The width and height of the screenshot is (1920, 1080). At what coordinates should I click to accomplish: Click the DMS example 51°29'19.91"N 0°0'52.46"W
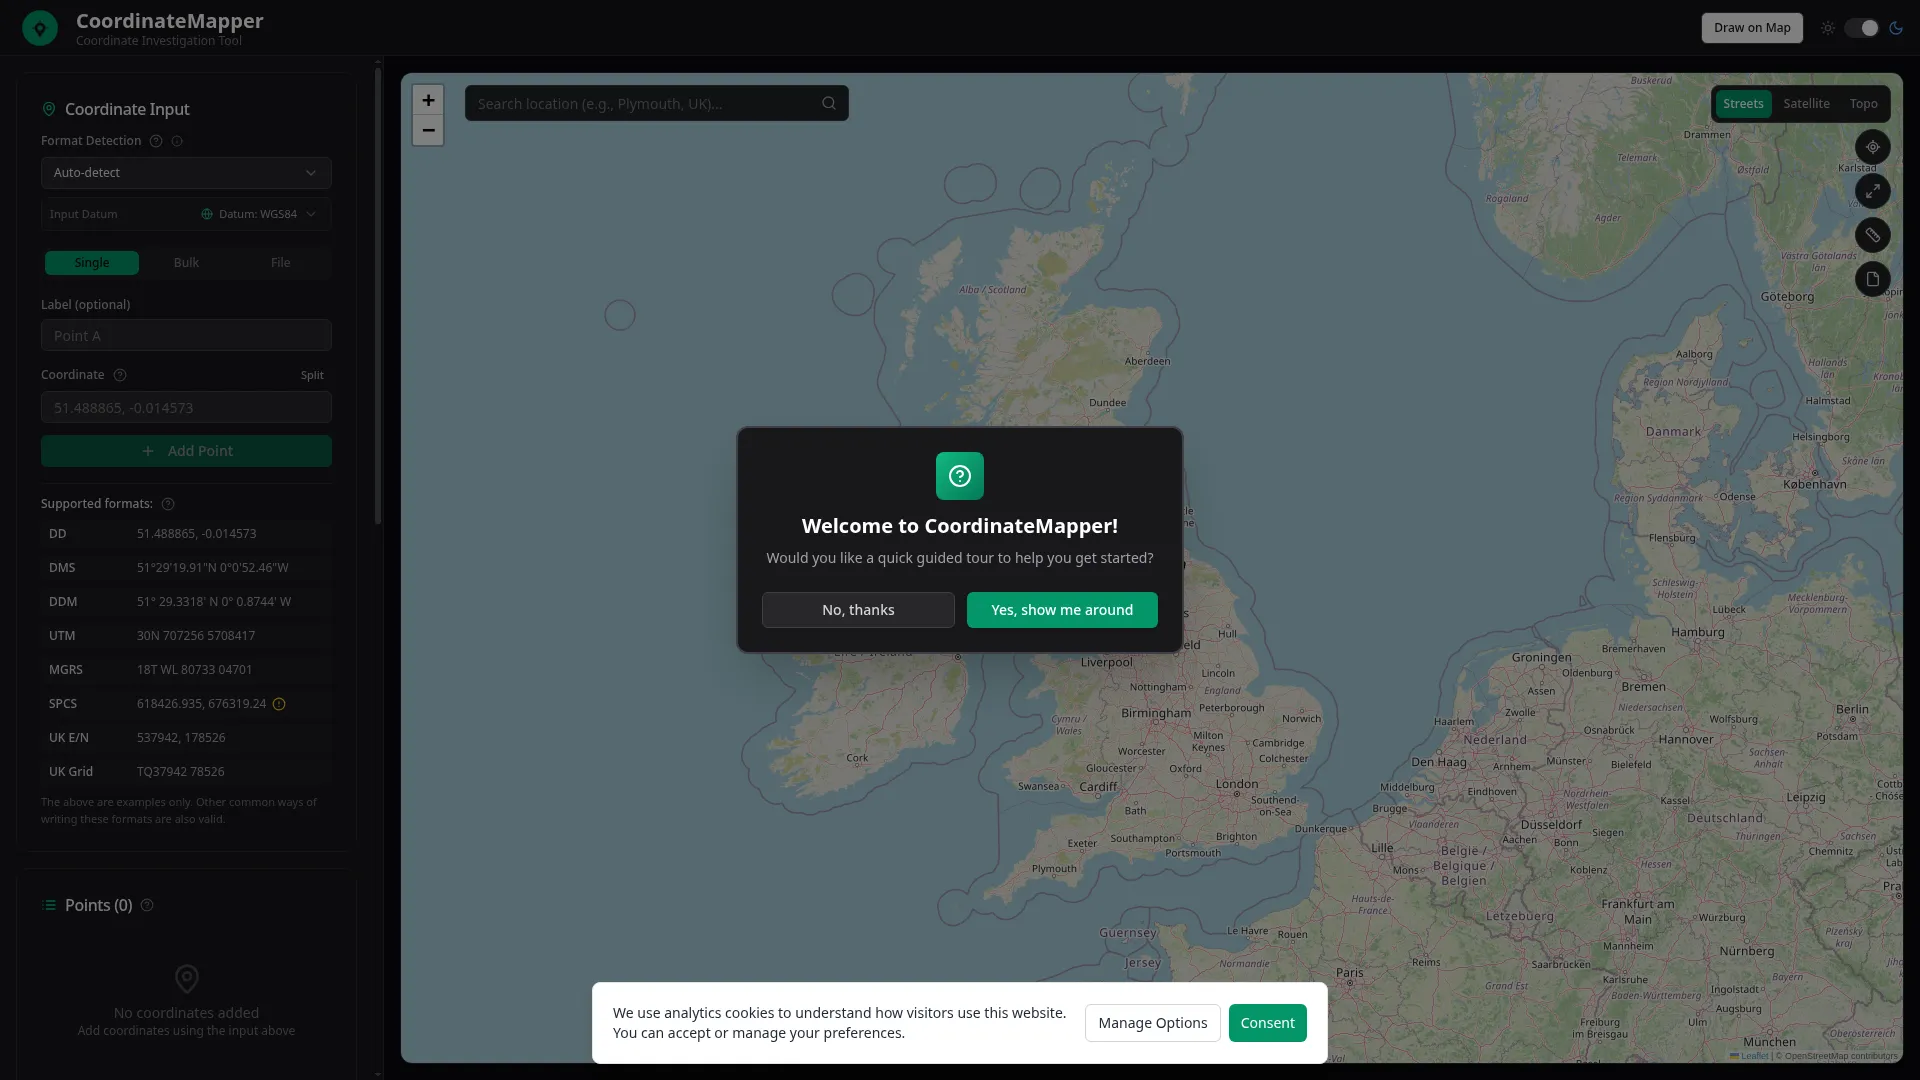[x=212, y=568]
